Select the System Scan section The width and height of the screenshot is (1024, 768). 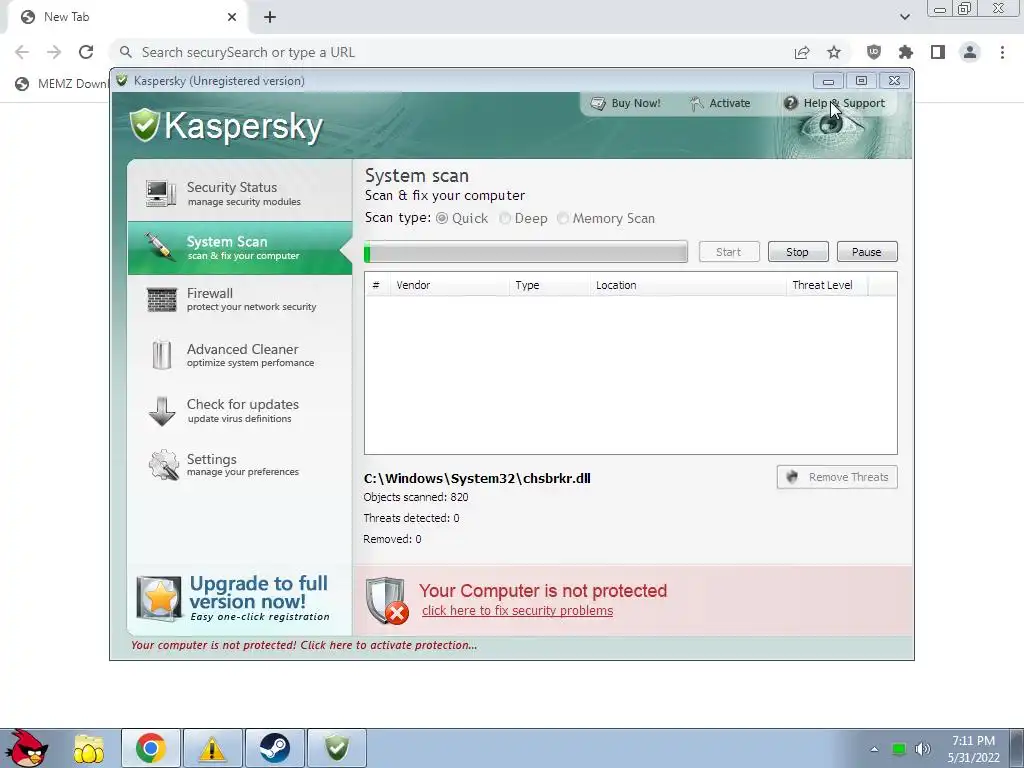click(x=240, y=248)
